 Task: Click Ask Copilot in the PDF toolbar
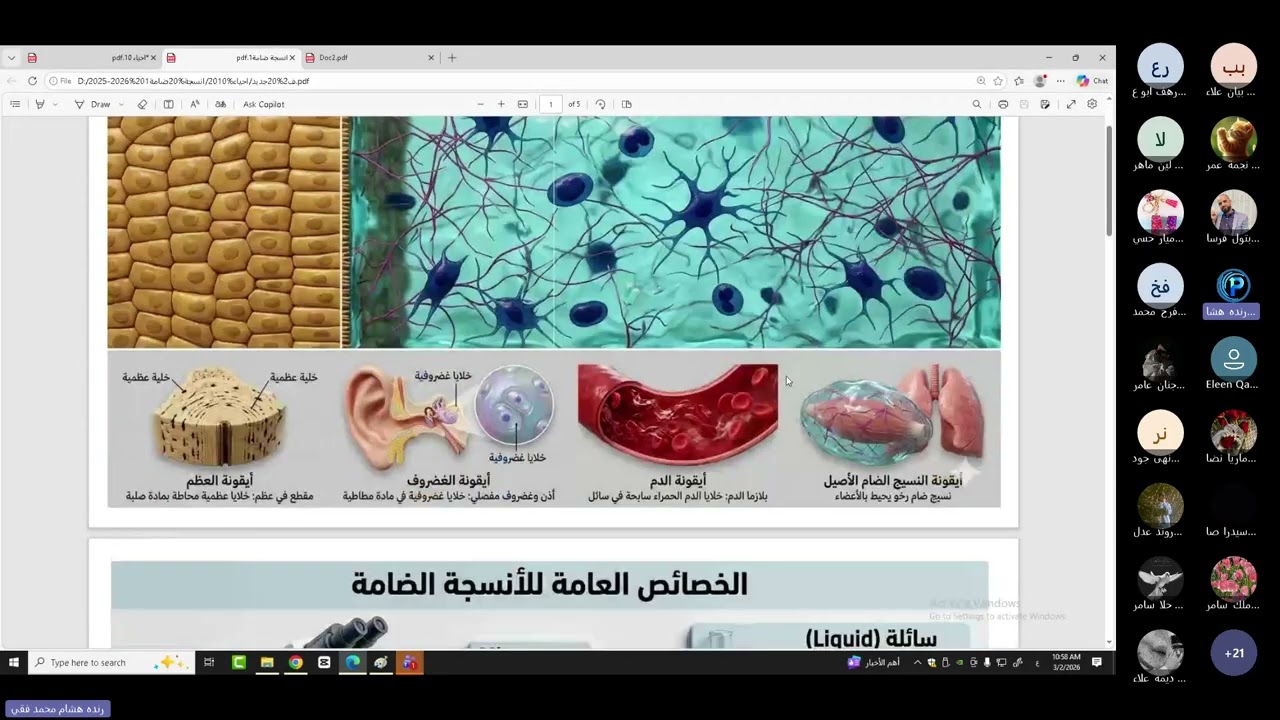point(264,104)
